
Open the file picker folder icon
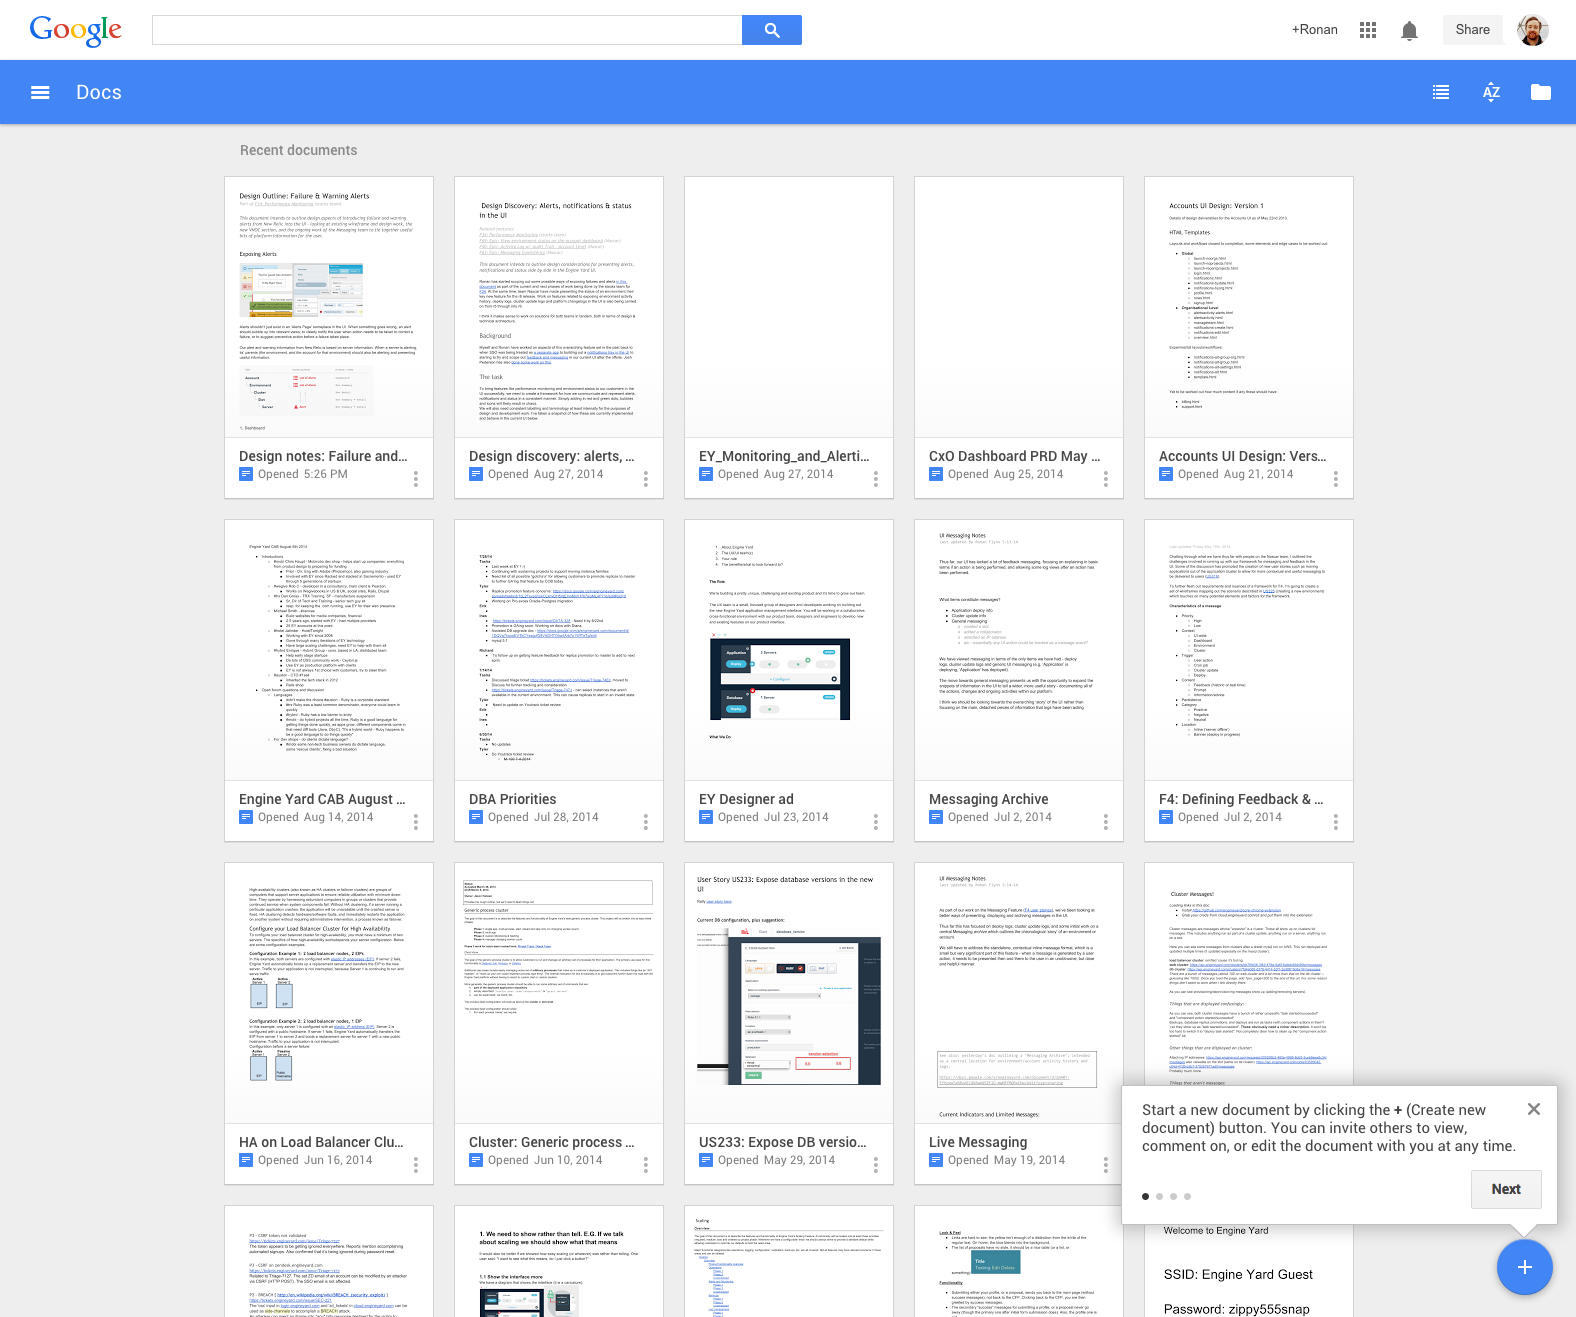(x=1541, y=93)
